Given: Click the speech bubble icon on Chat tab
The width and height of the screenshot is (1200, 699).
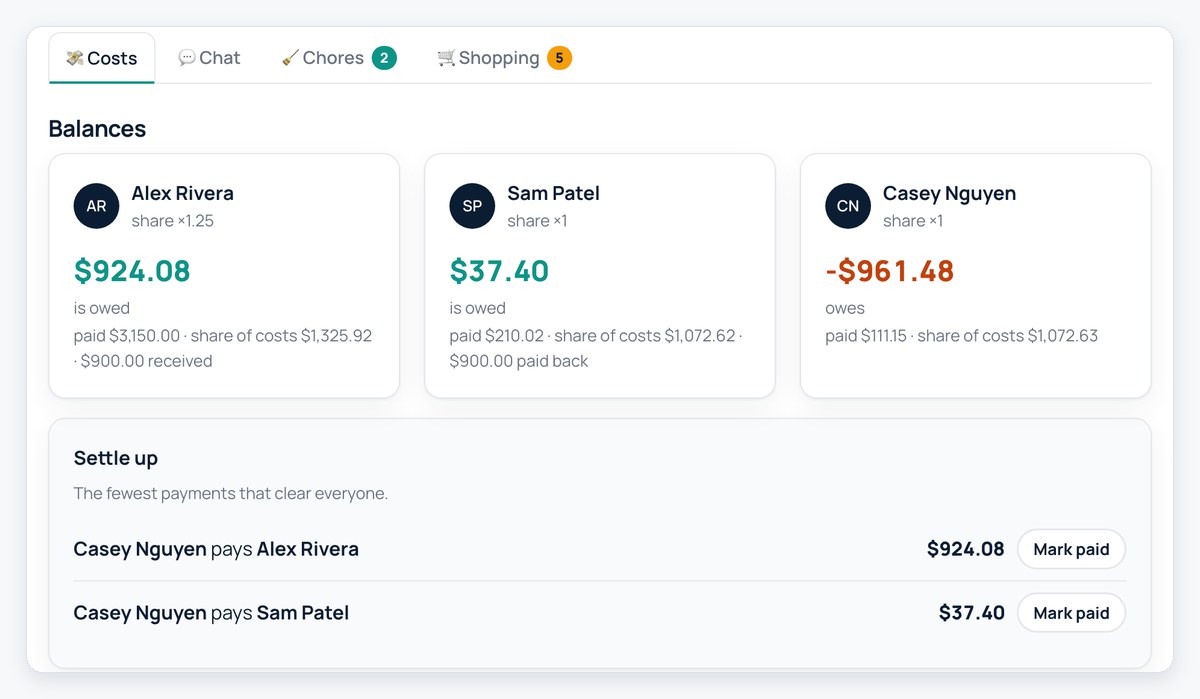Looking at the screenshot, I should pyautogui.click(x=187, y=58).
